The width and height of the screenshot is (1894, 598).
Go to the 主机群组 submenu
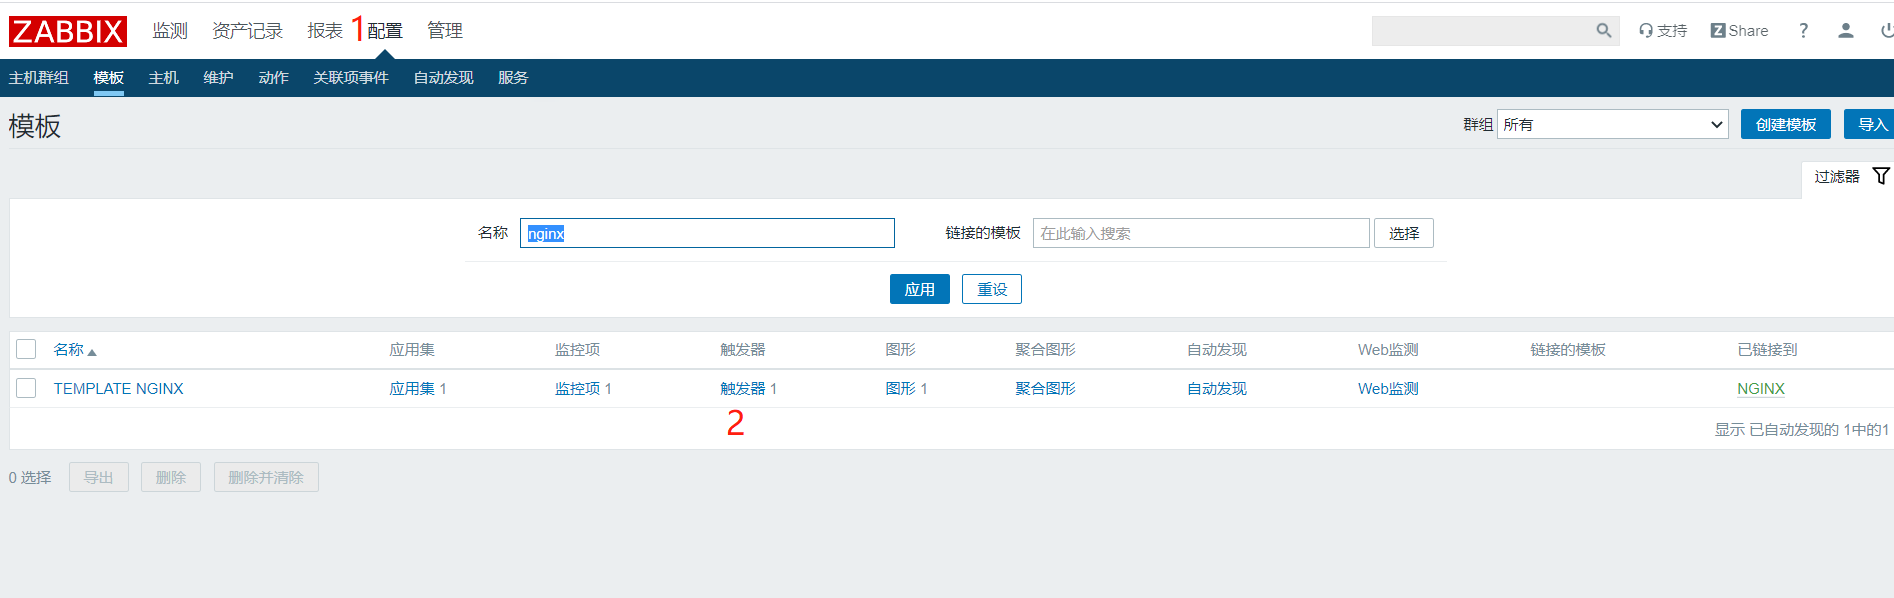pyautogui.click(x=39, y=78)
